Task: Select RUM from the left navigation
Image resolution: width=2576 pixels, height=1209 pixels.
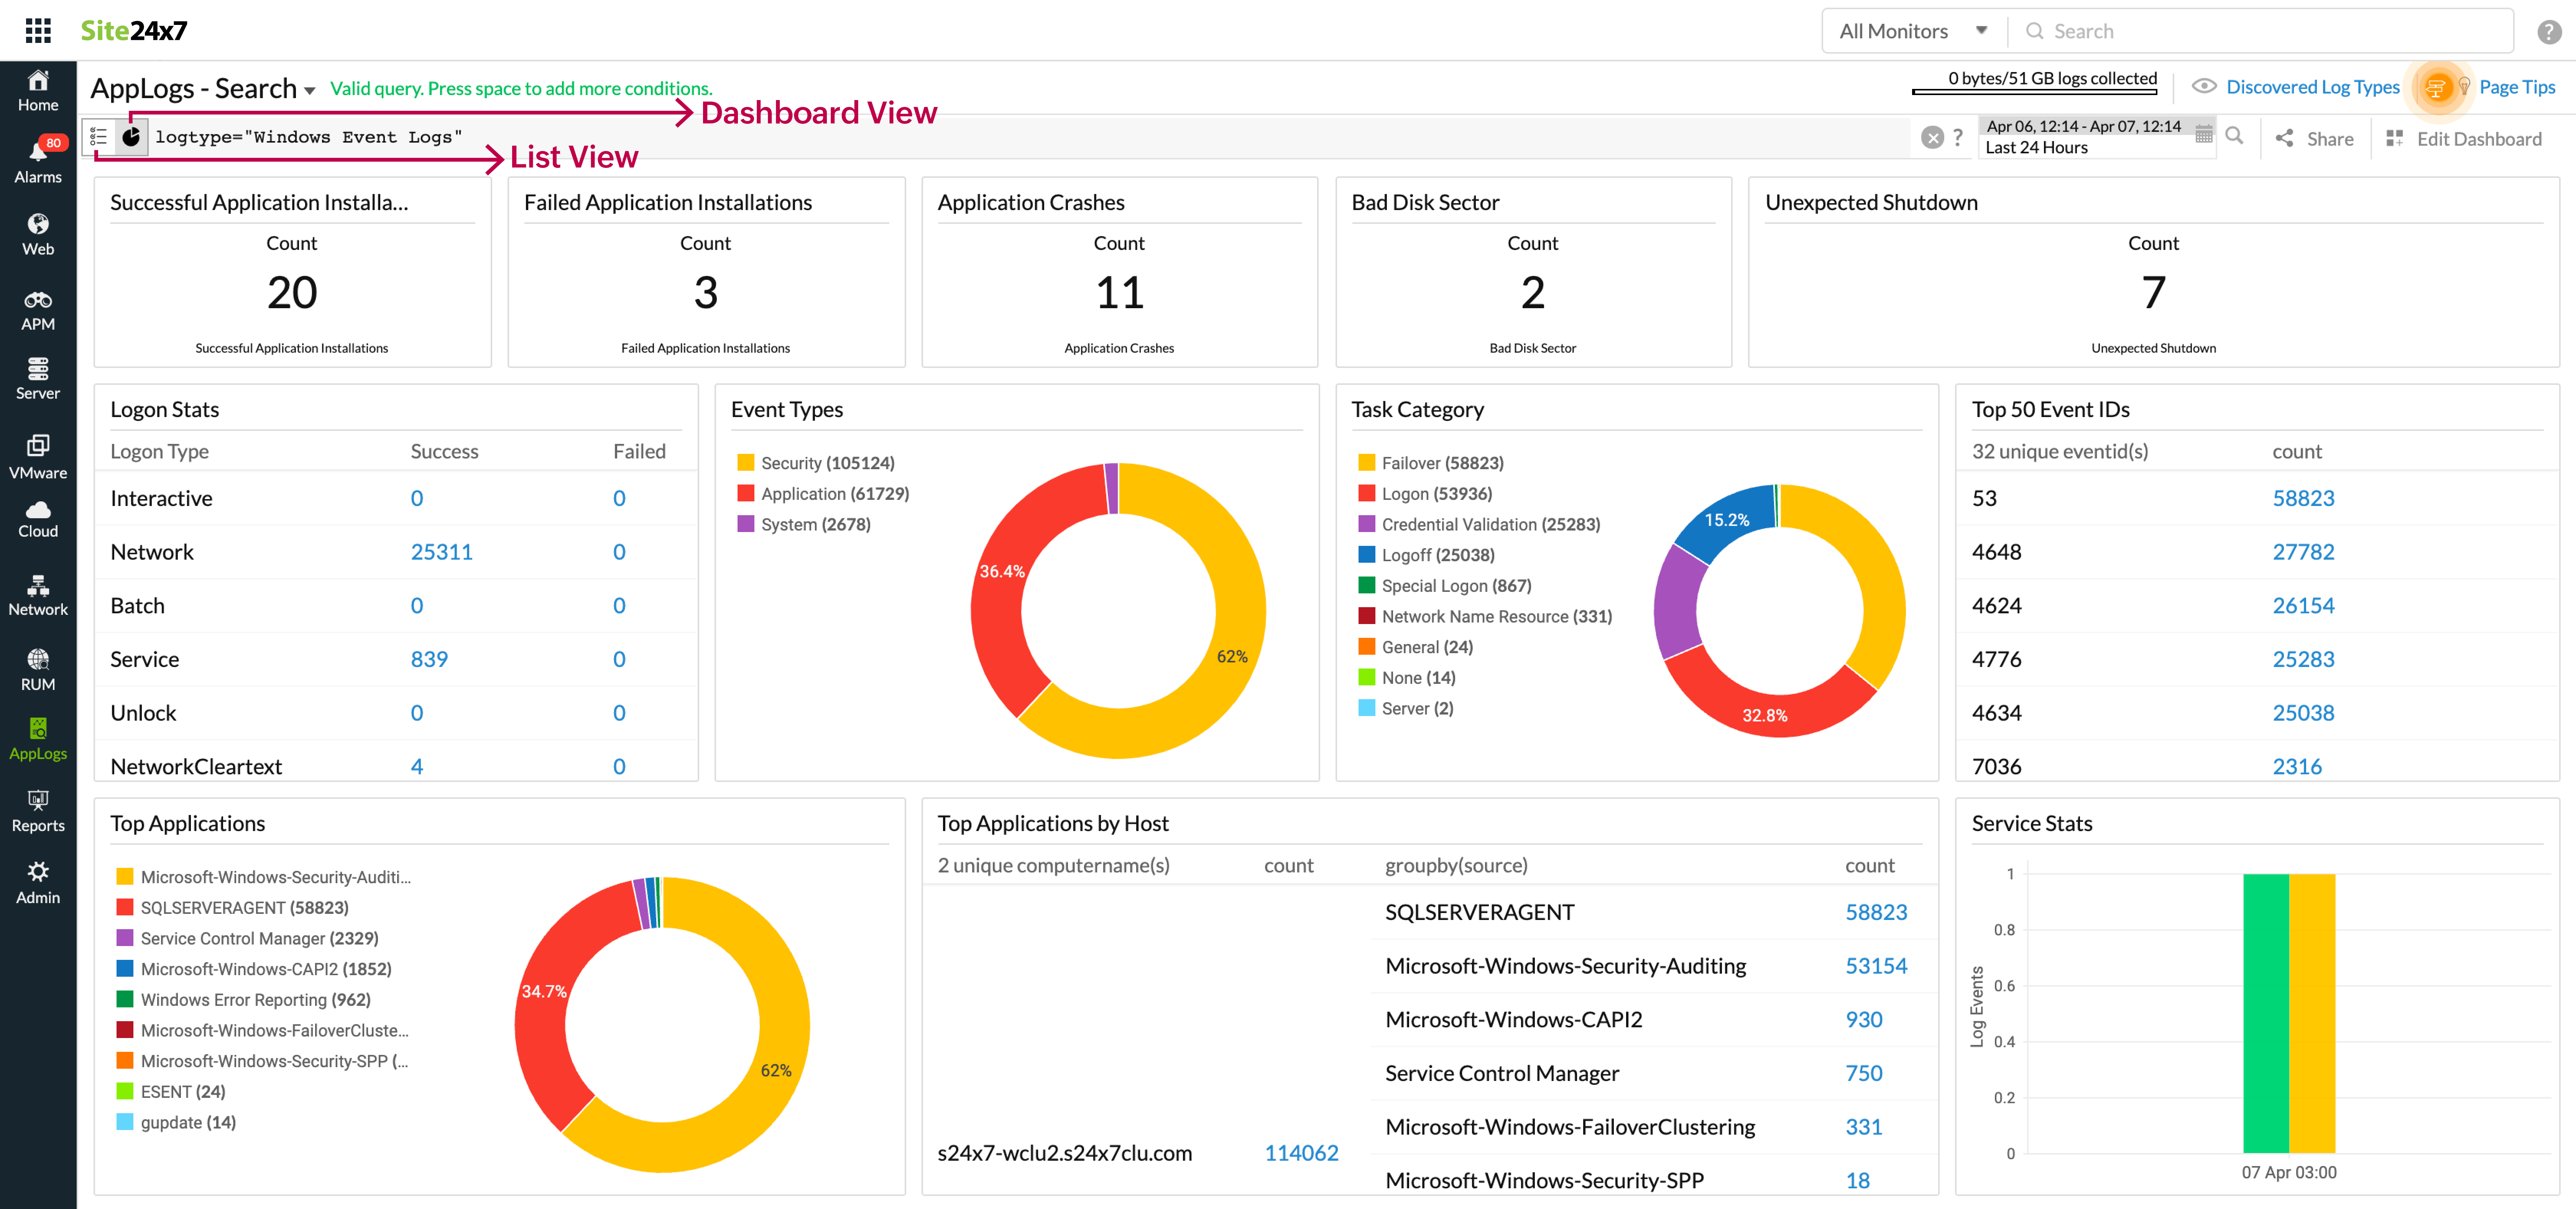Action: 38,668
